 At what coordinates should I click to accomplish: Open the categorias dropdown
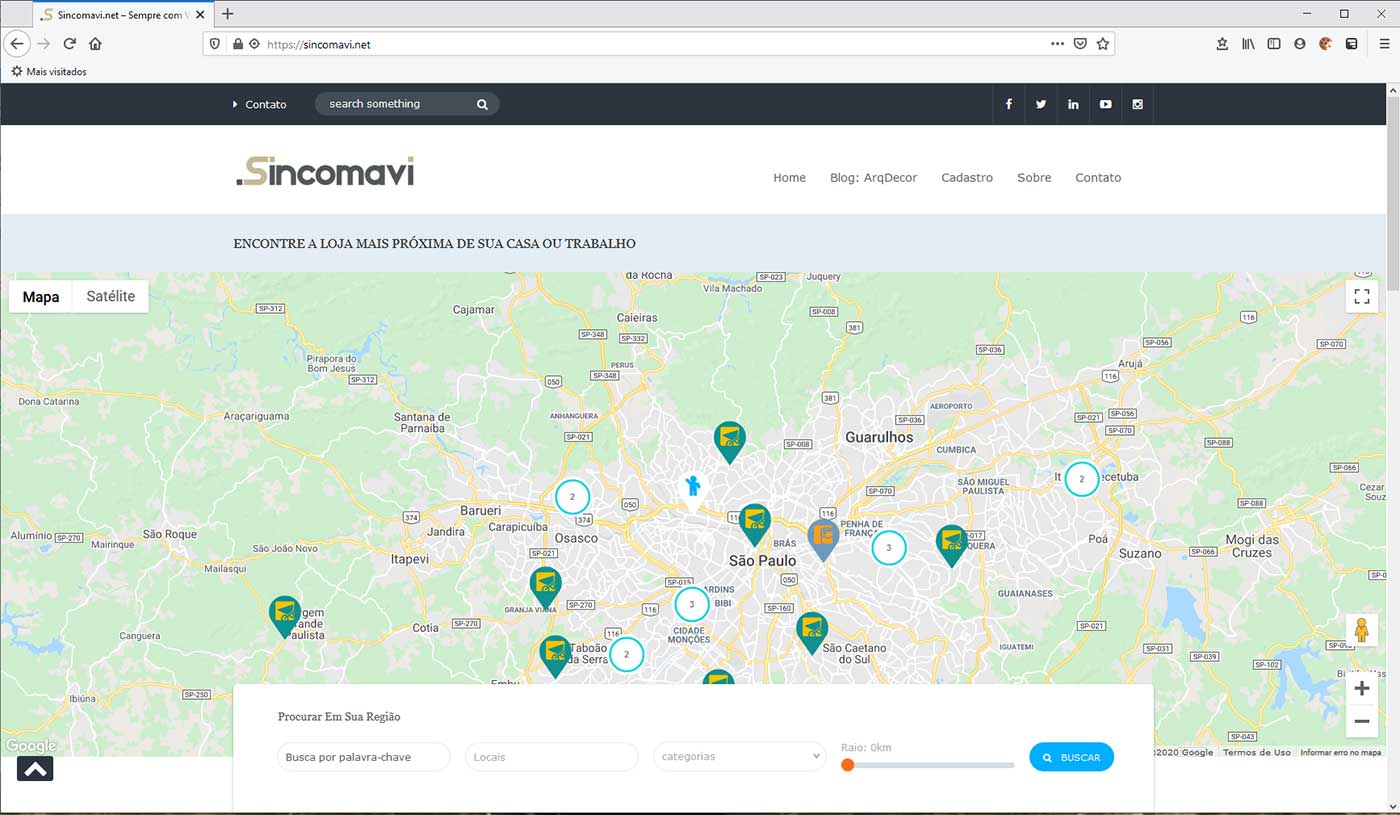[738, 757]
